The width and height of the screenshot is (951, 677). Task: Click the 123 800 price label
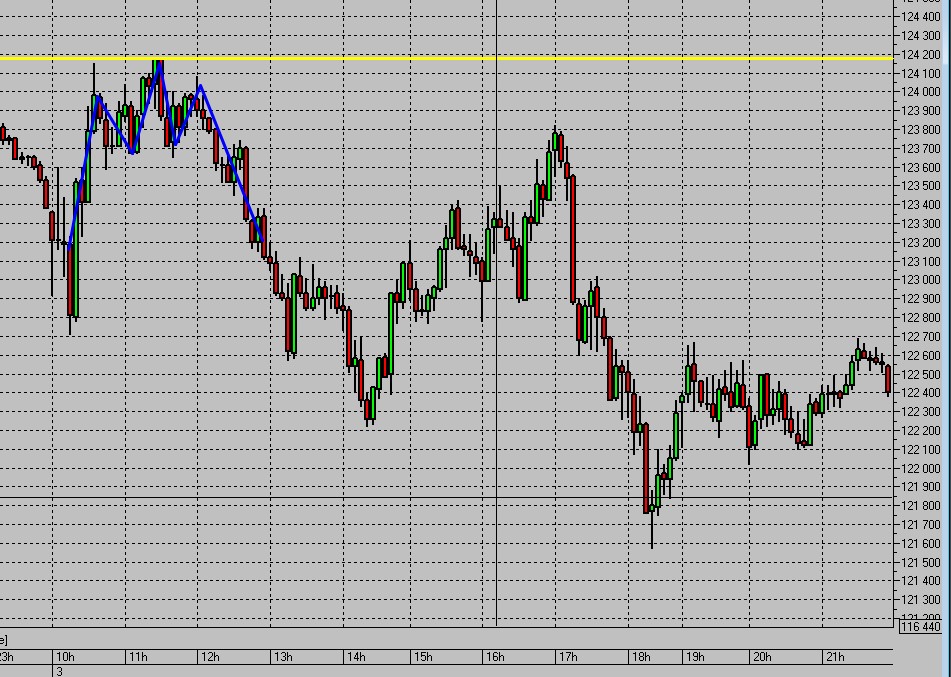tap(920, 130)
